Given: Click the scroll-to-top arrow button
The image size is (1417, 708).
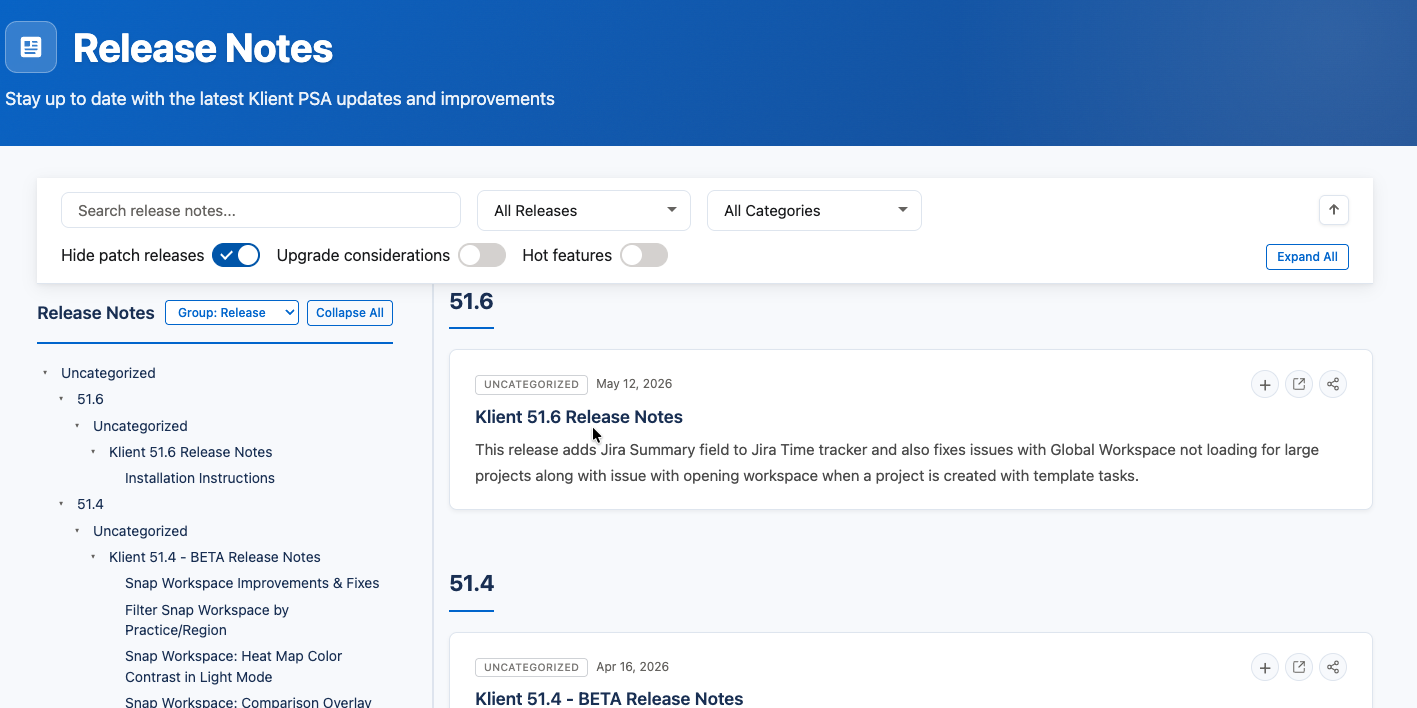Looking at the screenshot, I should (1334, 210).
